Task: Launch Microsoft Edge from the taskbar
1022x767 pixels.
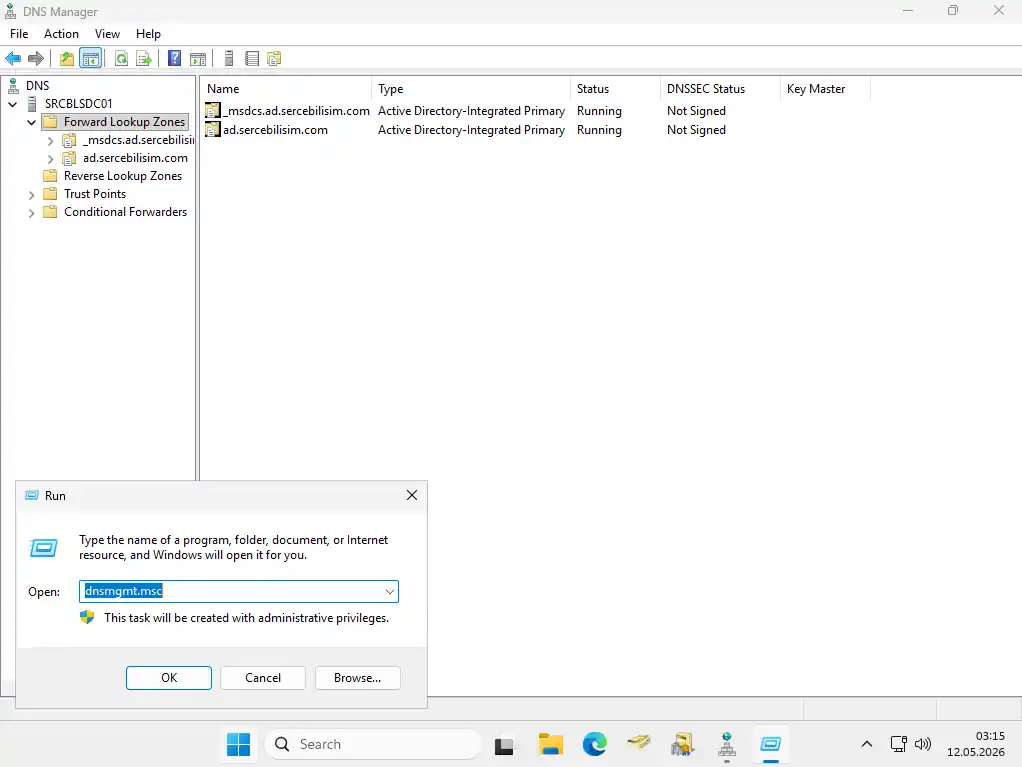Action: tap(594, 744)
